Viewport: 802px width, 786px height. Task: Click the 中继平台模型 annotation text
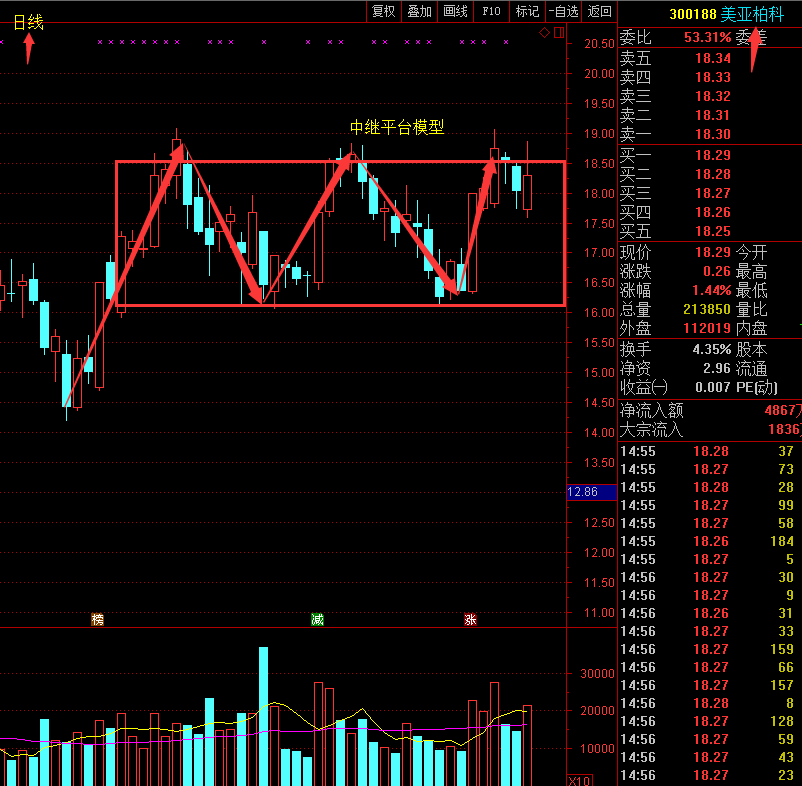(x=397, y=127)
